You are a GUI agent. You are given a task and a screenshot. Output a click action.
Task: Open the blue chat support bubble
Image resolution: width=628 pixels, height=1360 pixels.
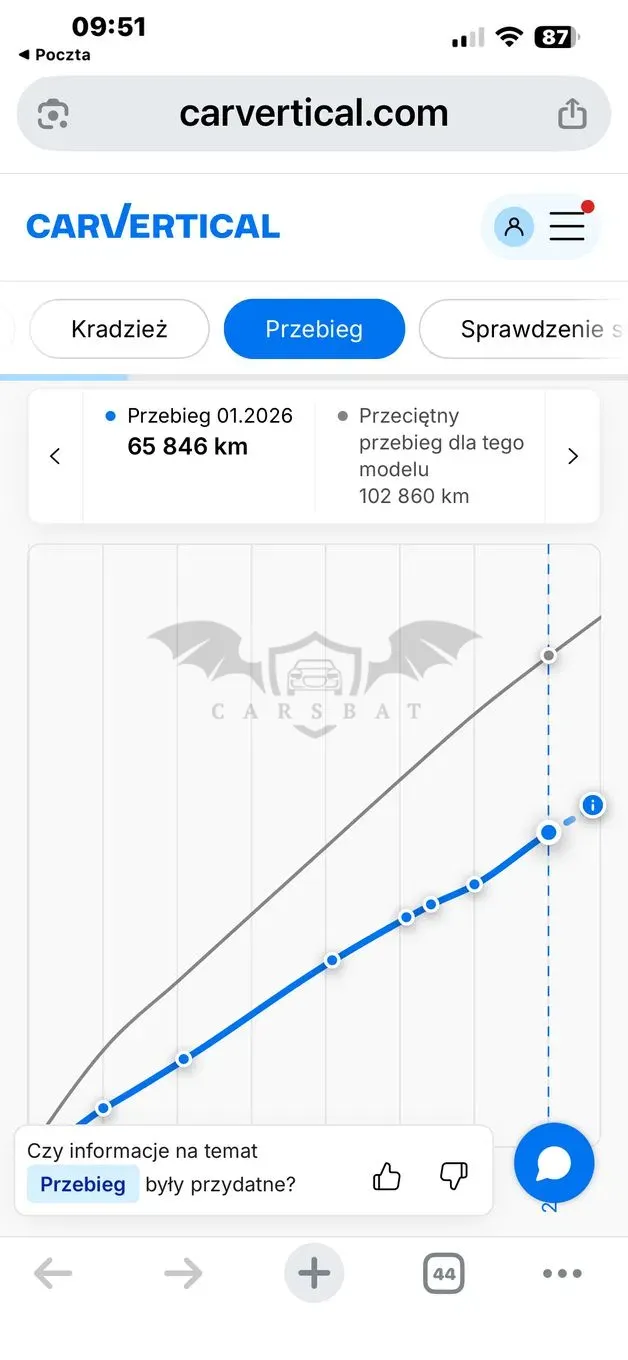pyautogui.click(x=554, y=1163)
